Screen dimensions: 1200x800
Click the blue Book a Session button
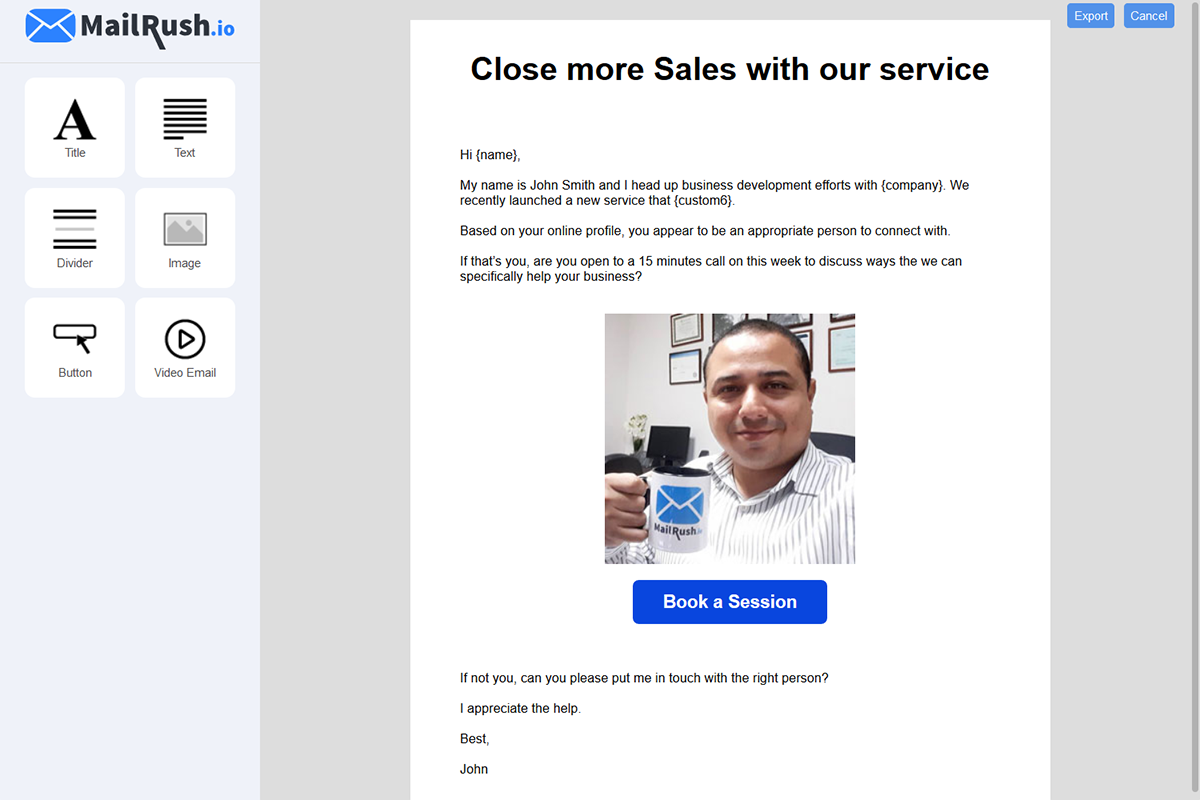coord(730,602)
